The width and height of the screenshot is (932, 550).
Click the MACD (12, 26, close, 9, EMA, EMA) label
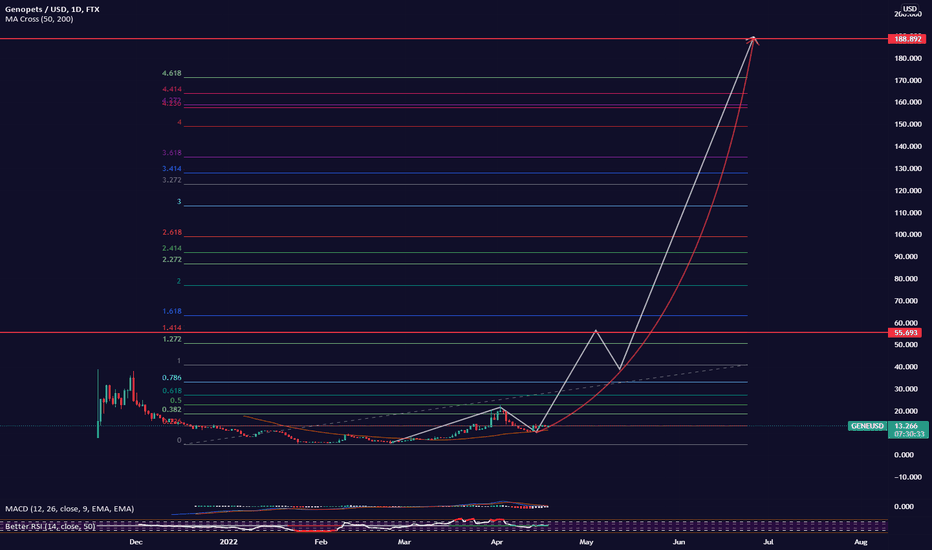click(x=70, y=509)
